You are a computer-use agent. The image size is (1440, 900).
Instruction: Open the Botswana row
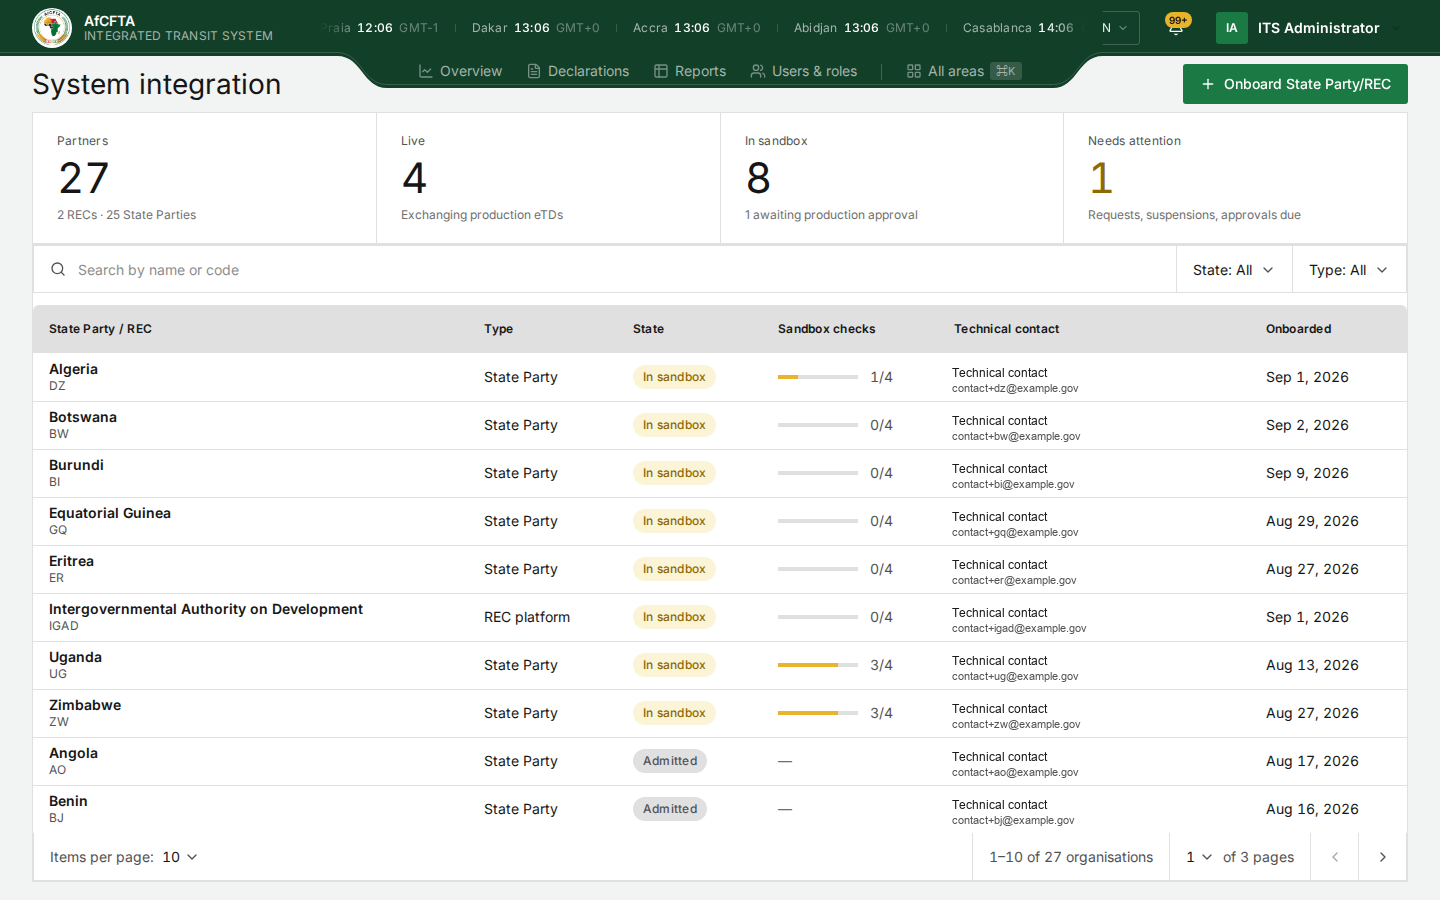click(x=720, y=425)
